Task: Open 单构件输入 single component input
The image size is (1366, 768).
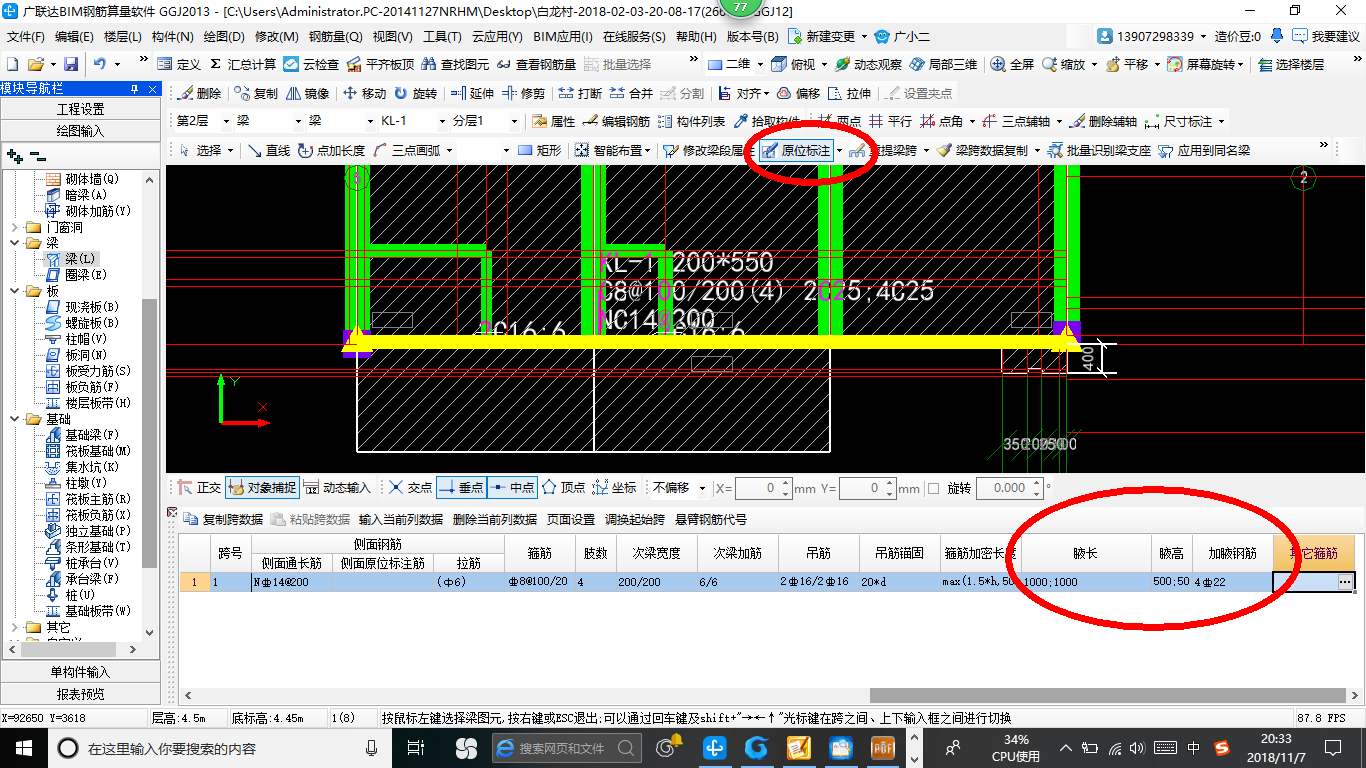Action: [80, 672]
